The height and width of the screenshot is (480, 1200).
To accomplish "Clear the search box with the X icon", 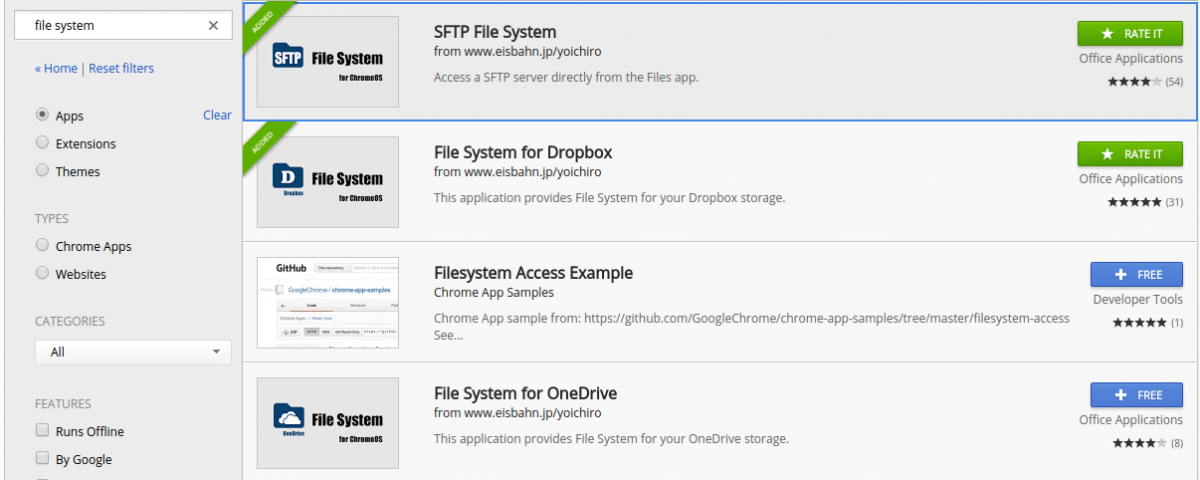I will [213, 25].
